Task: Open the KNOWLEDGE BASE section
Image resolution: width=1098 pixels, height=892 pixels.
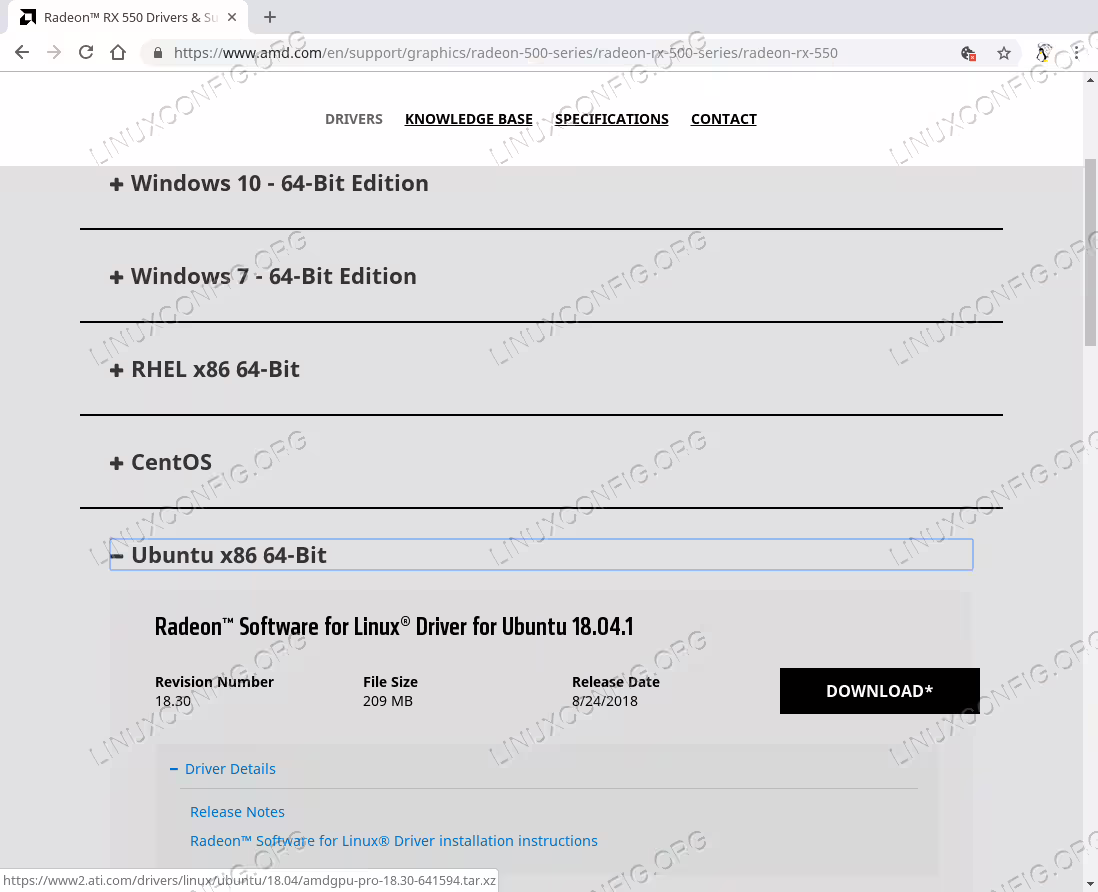Action: tap(468, 119)
